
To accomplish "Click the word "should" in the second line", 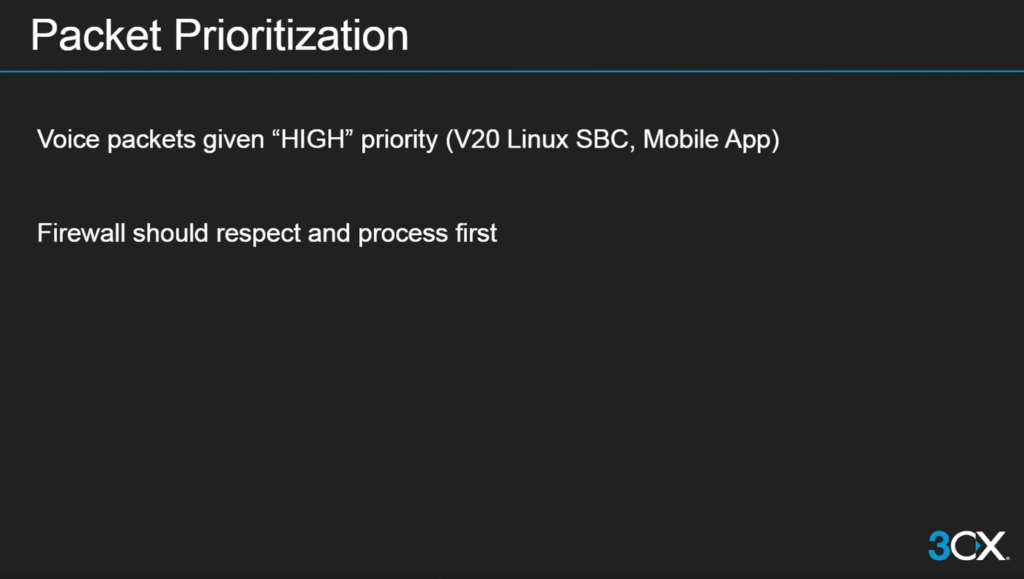I will pyautogui.click(x=166, y=233).
